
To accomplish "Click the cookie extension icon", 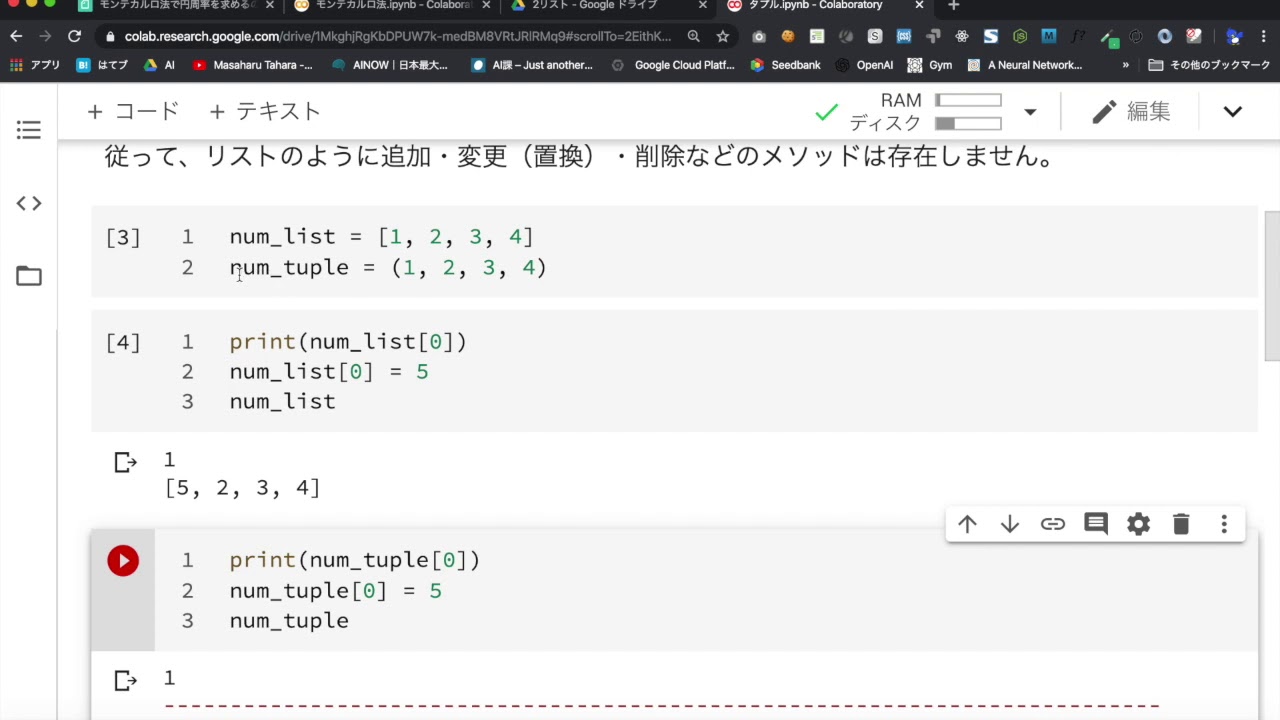I will pyautogui.click(x=788, y=37).
